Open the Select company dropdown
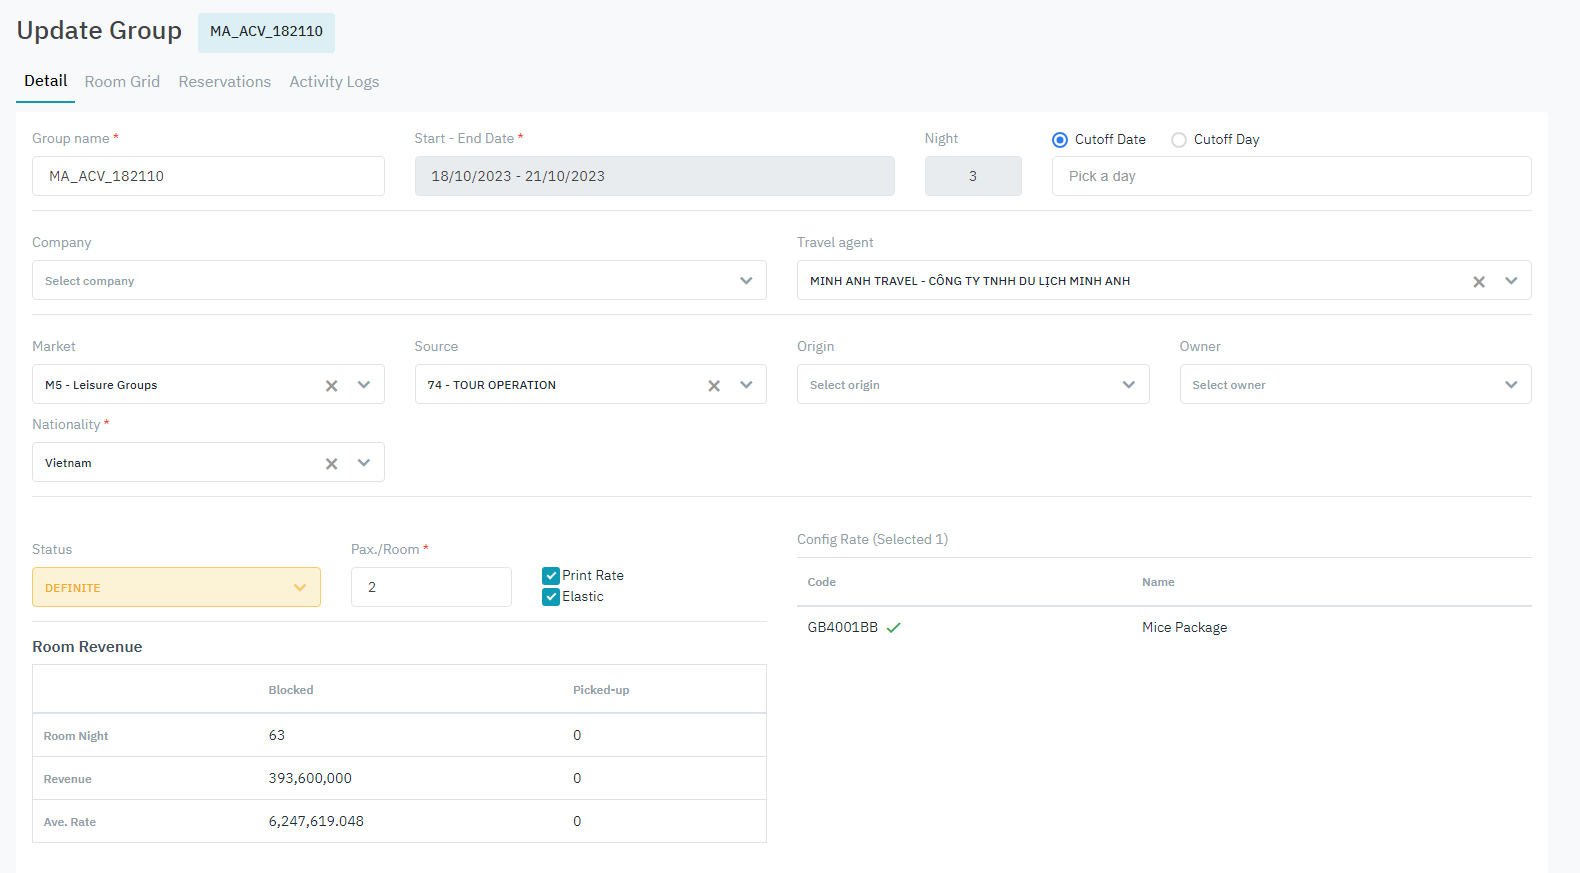 (x=398, y=281)
